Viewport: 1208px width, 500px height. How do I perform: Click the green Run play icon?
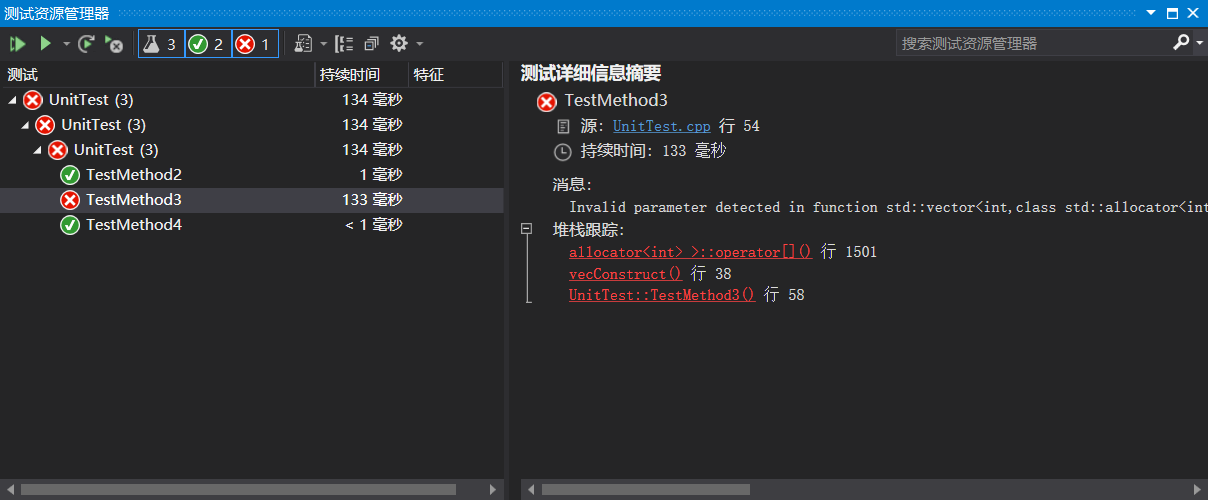tap(45, 44)
